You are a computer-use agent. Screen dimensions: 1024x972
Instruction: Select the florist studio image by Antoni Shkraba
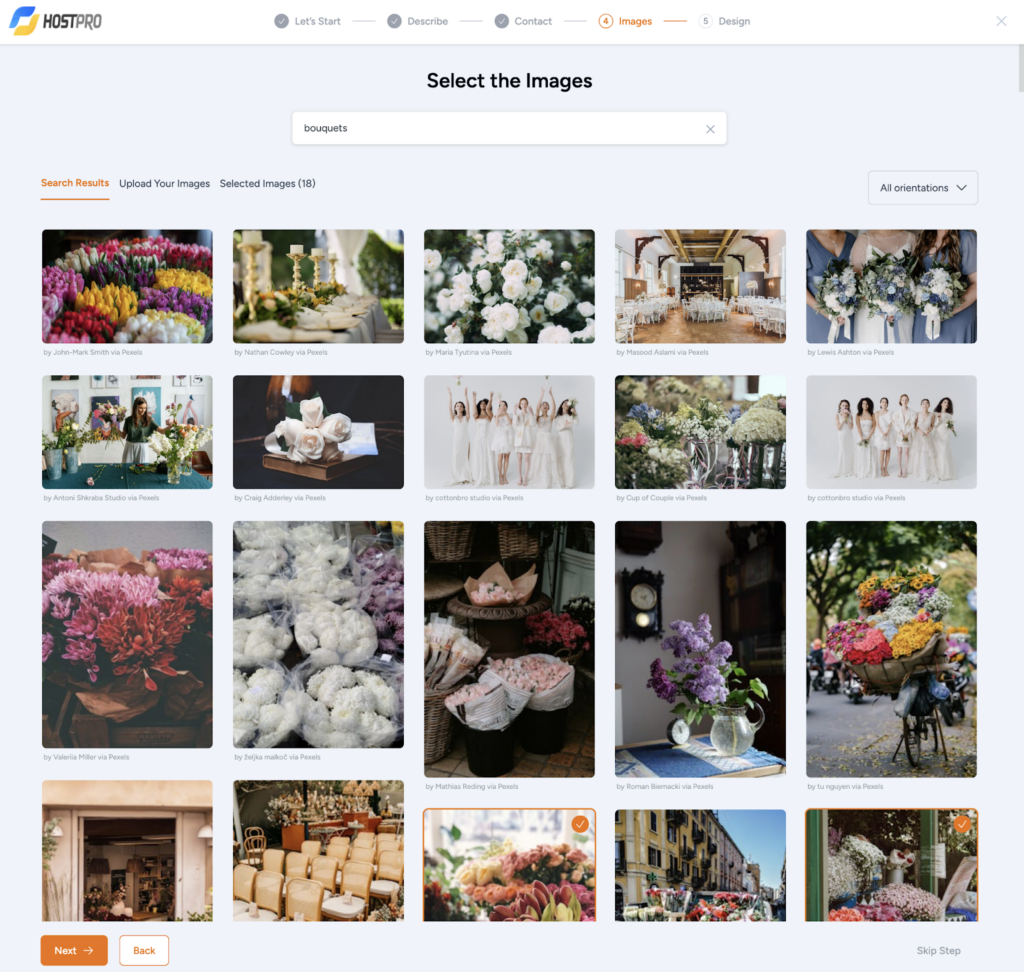[x=127, y=432]
